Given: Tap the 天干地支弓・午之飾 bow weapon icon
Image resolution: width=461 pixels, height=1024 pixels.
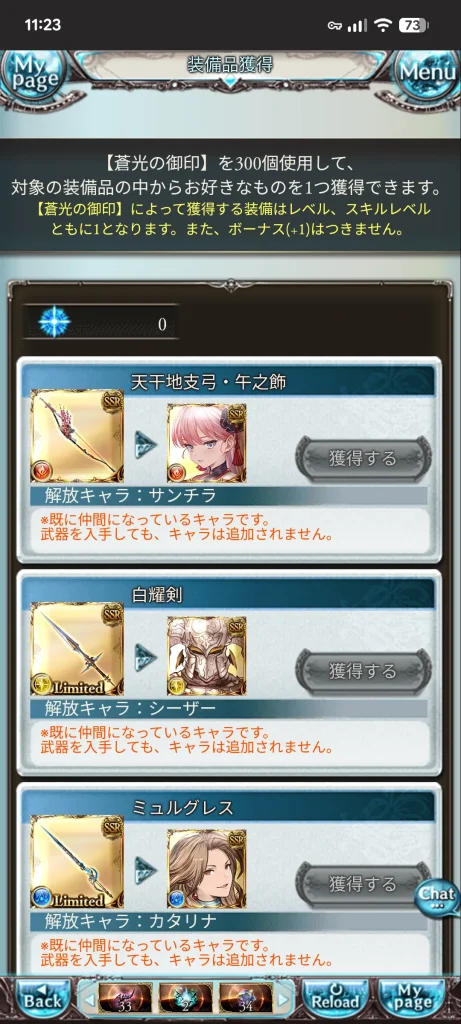Looking at the screenshot, I should pos(77,436).
